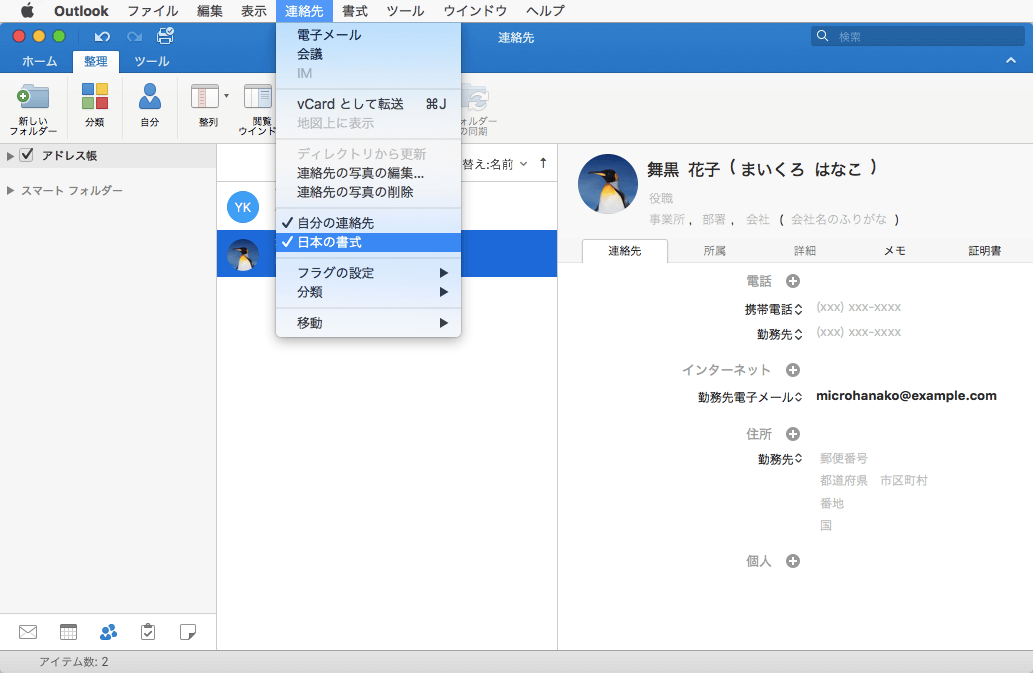This screenshot has height=673, width=1033.
Task: Click the Print icon in title bar
Action: 165,36
